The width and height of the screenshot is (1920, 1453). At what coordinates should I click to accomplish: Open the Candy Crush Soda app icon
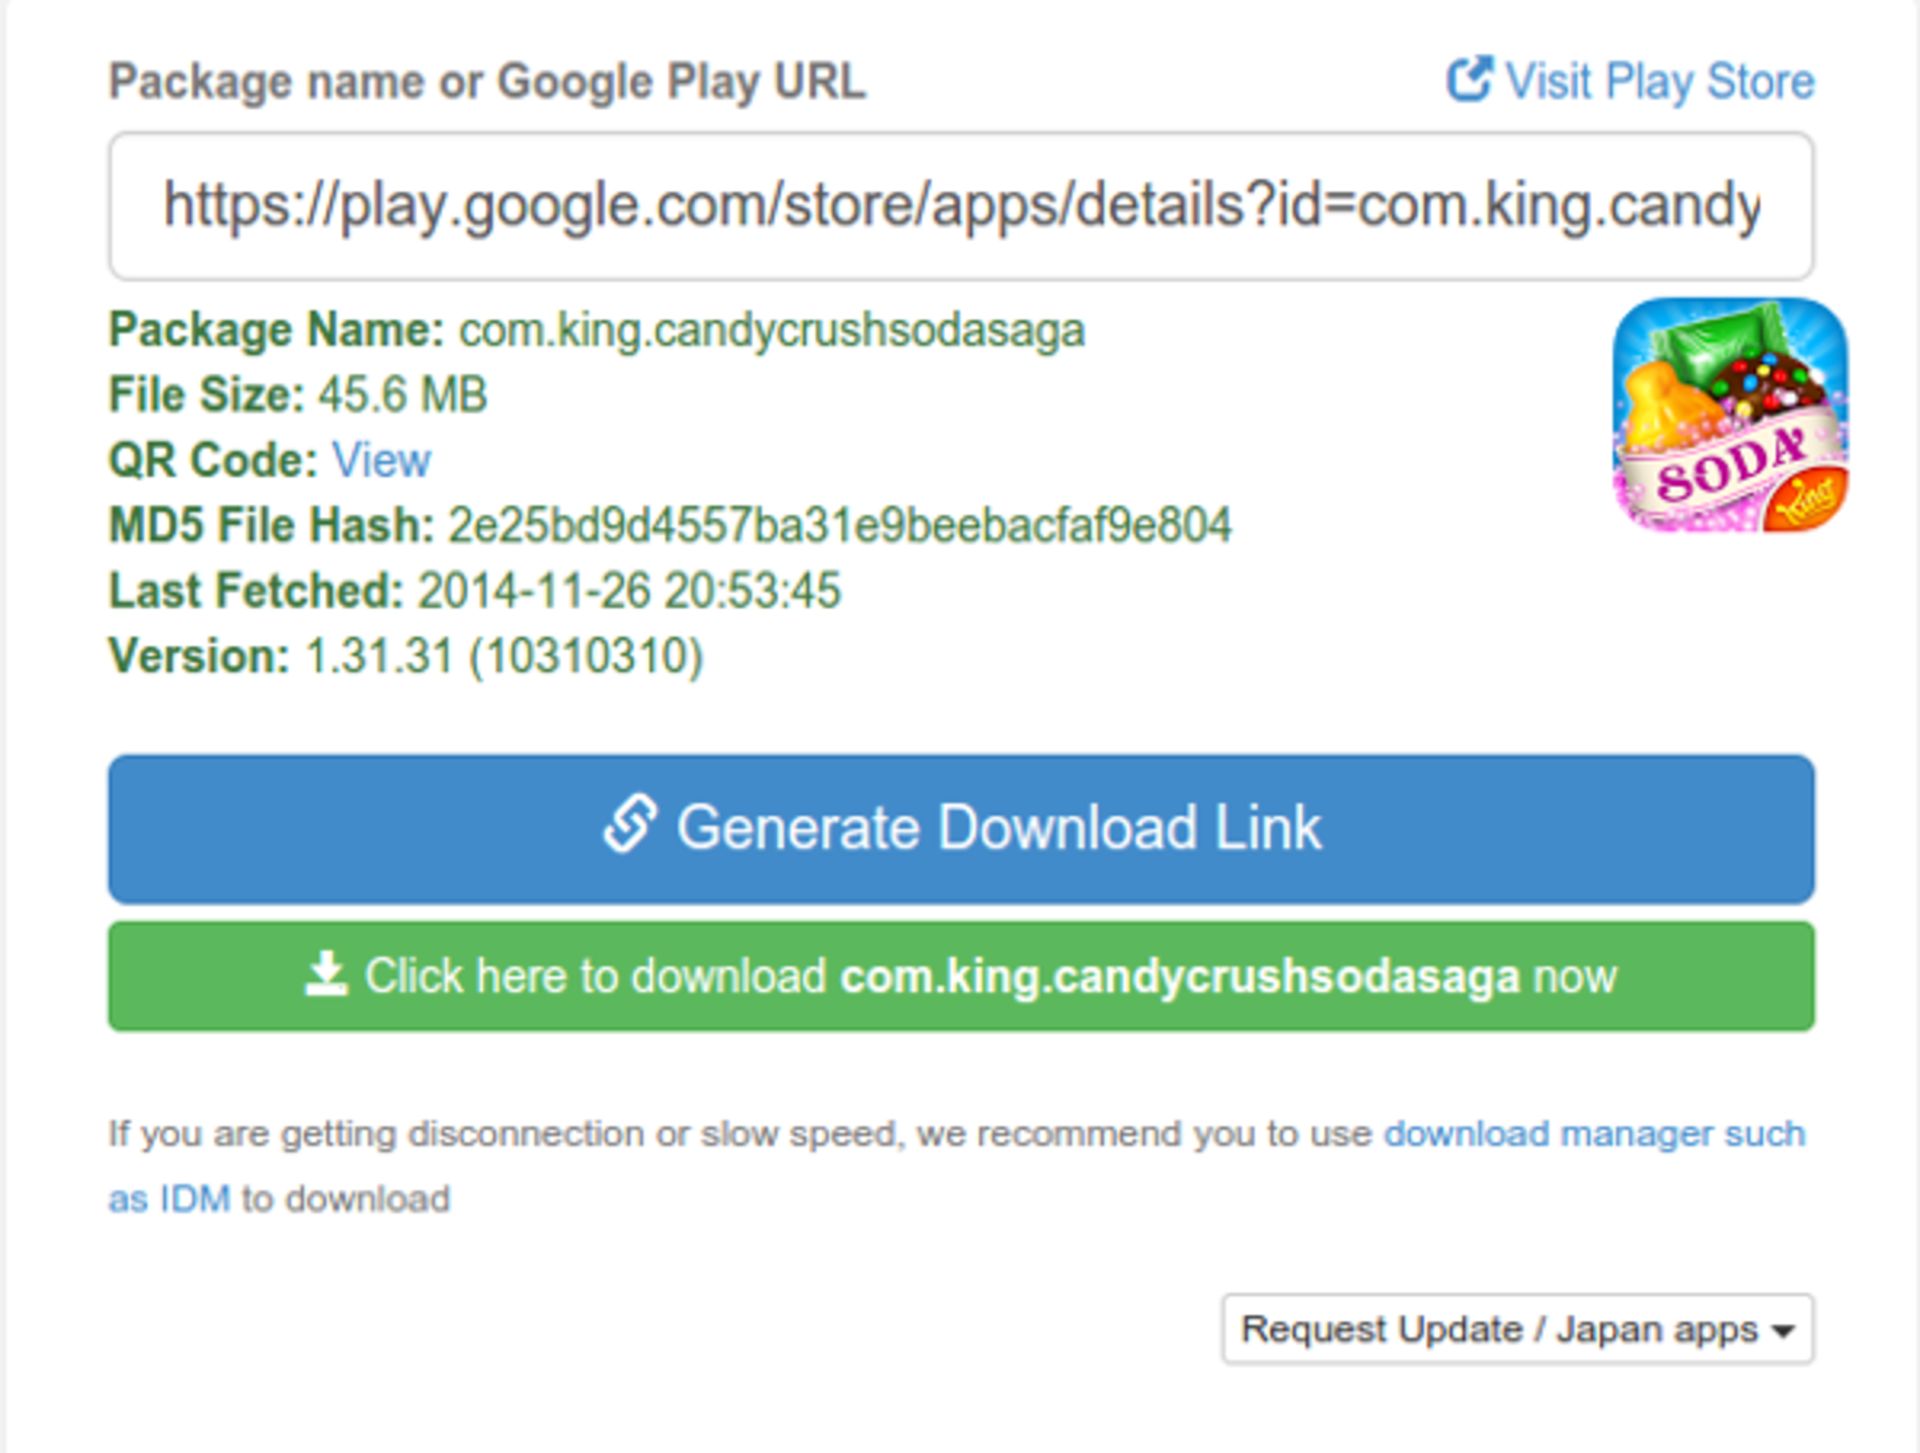point(1730,414)
